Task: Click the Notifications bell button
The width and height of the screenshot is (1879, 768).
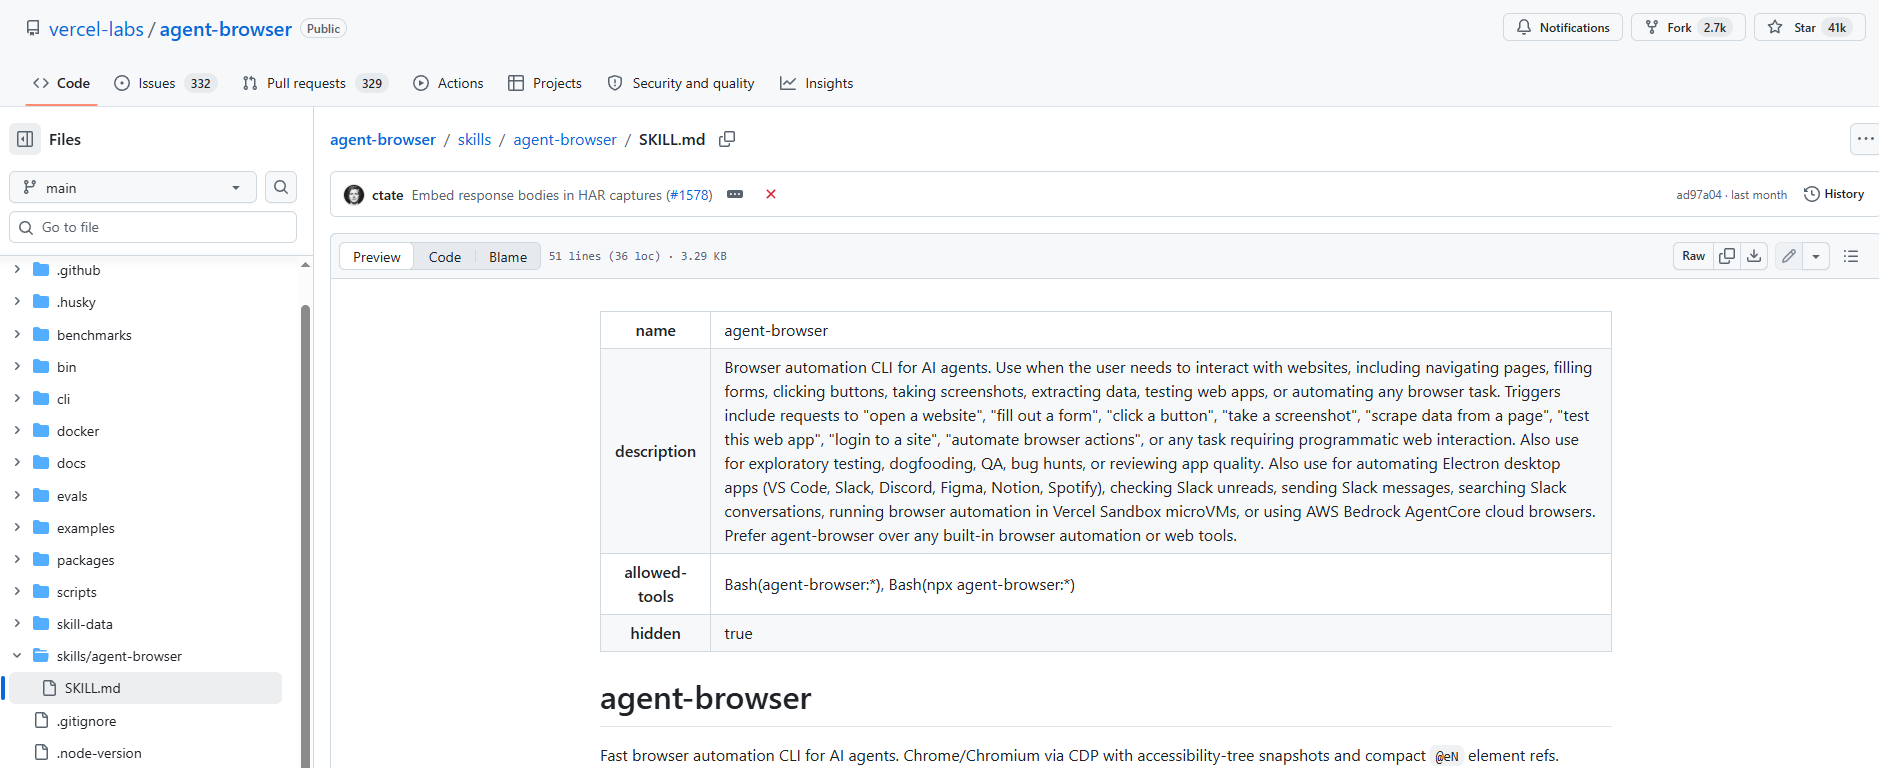Action: [x=1563, y=27]
